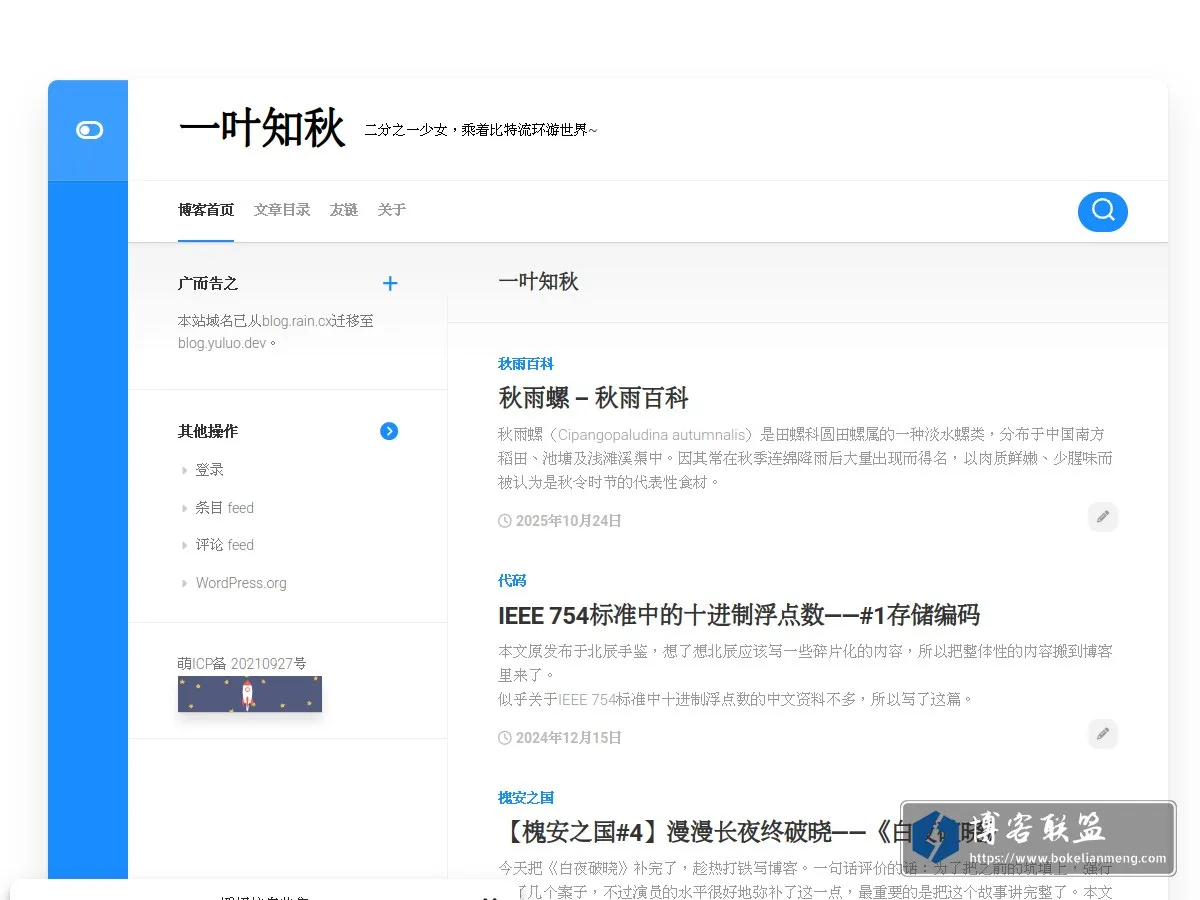Edit the 秋雨螺 post with its pencil icon
The image size is (1200, 900).
click(x=1103, y=517)
